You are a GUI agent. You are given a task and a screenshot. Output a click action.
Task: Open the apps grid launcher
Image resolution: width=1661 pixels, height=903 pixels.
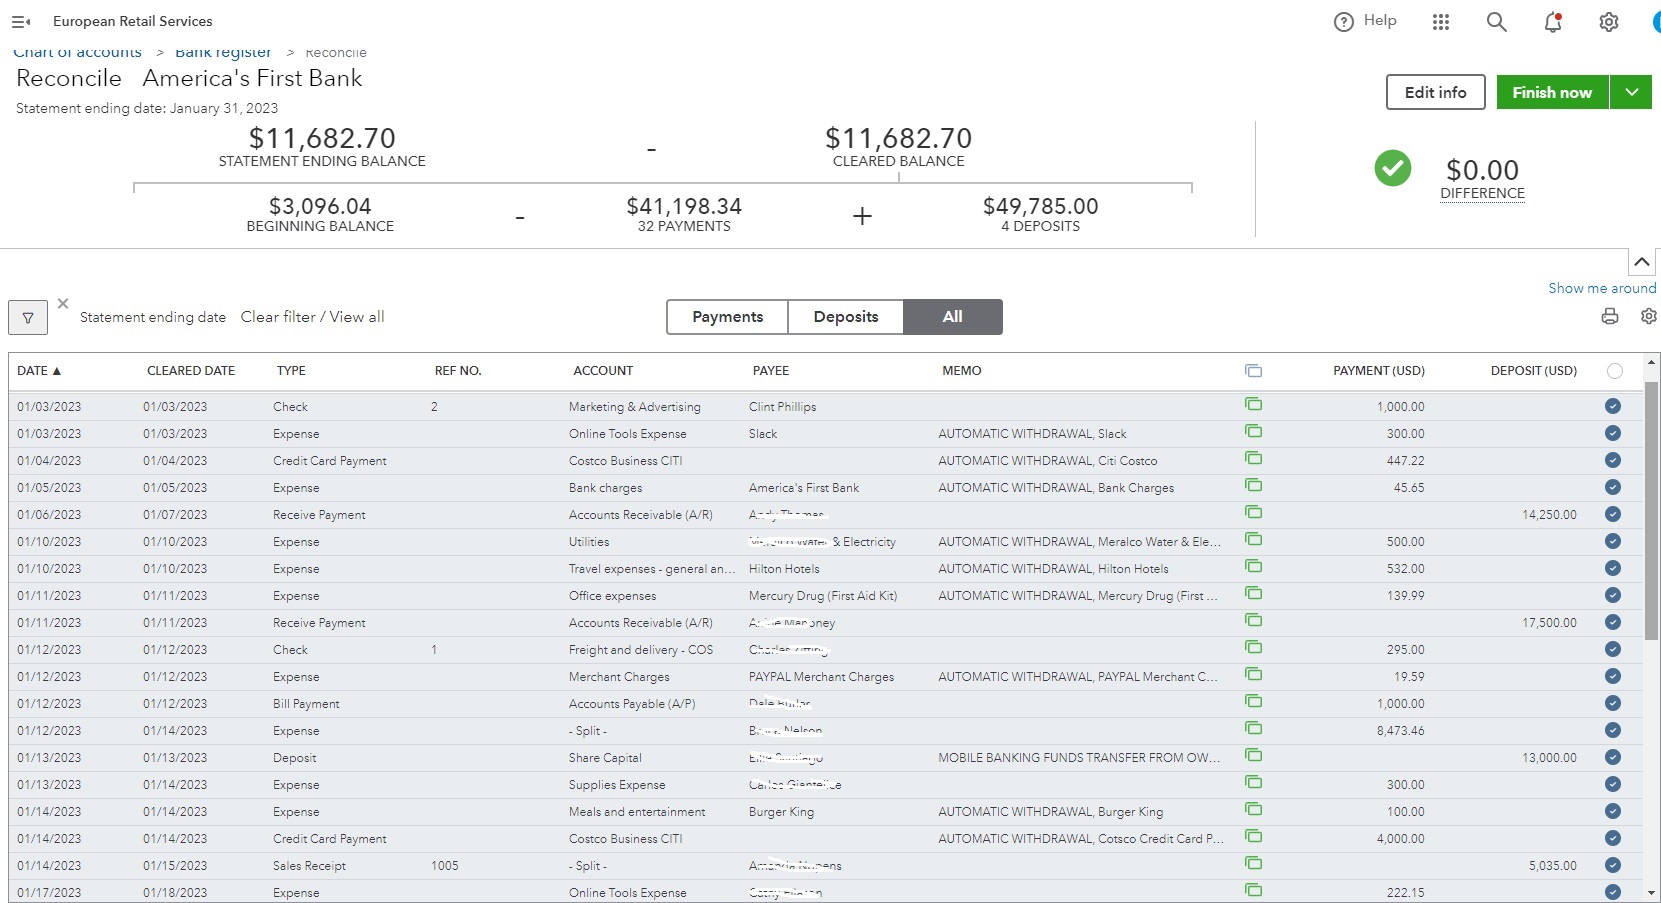[x=1441, y=22]
